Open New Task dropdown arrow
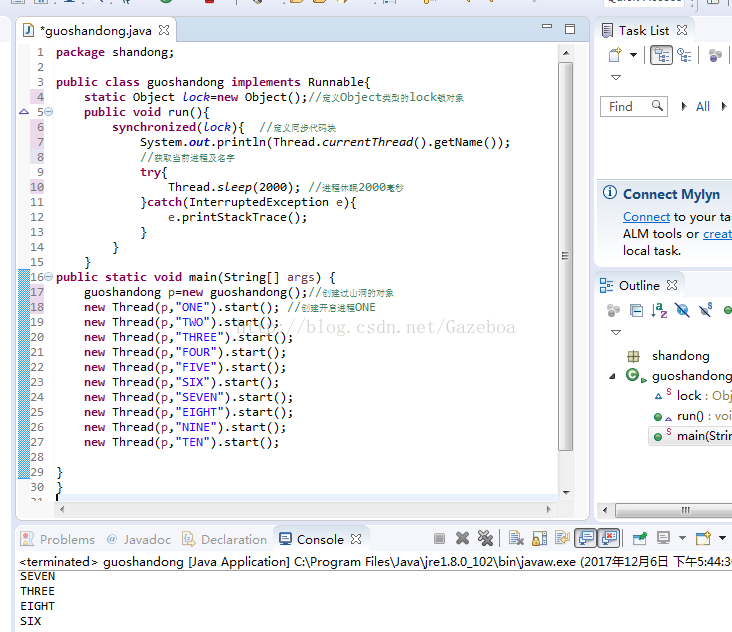Image resolution: width=732 pixels, height=632 pixels. point(633,56)
